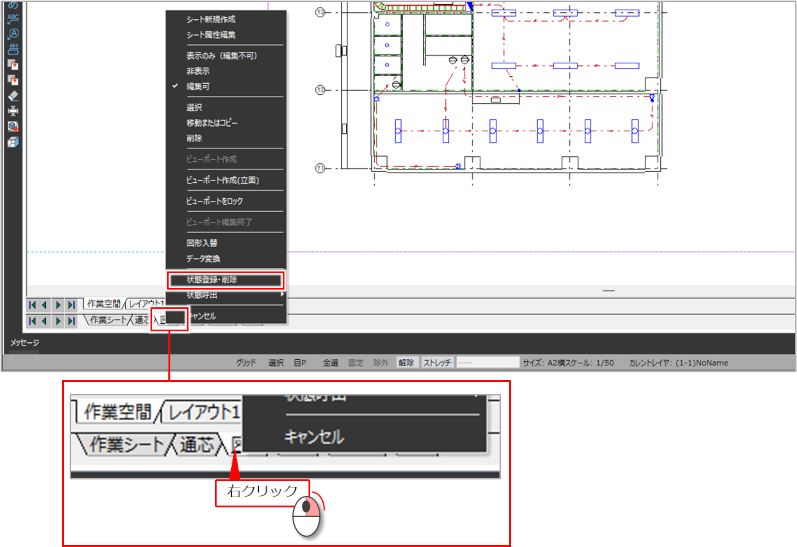Click the circled A text search icon
The height and width of the screenshot is (547, 797).
pos(14,33)
